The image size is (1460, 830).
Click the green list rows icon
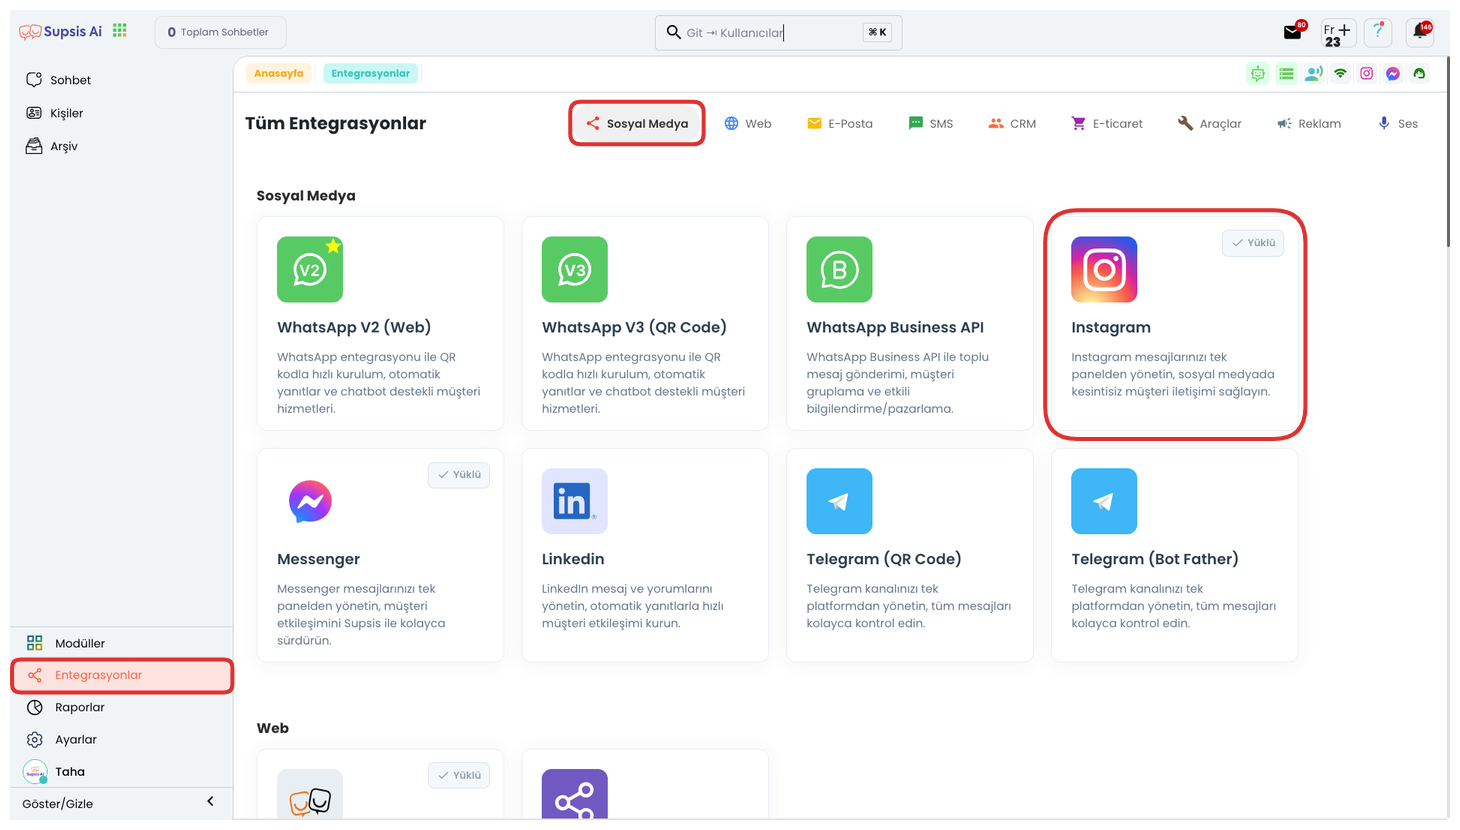[1286, 73]
